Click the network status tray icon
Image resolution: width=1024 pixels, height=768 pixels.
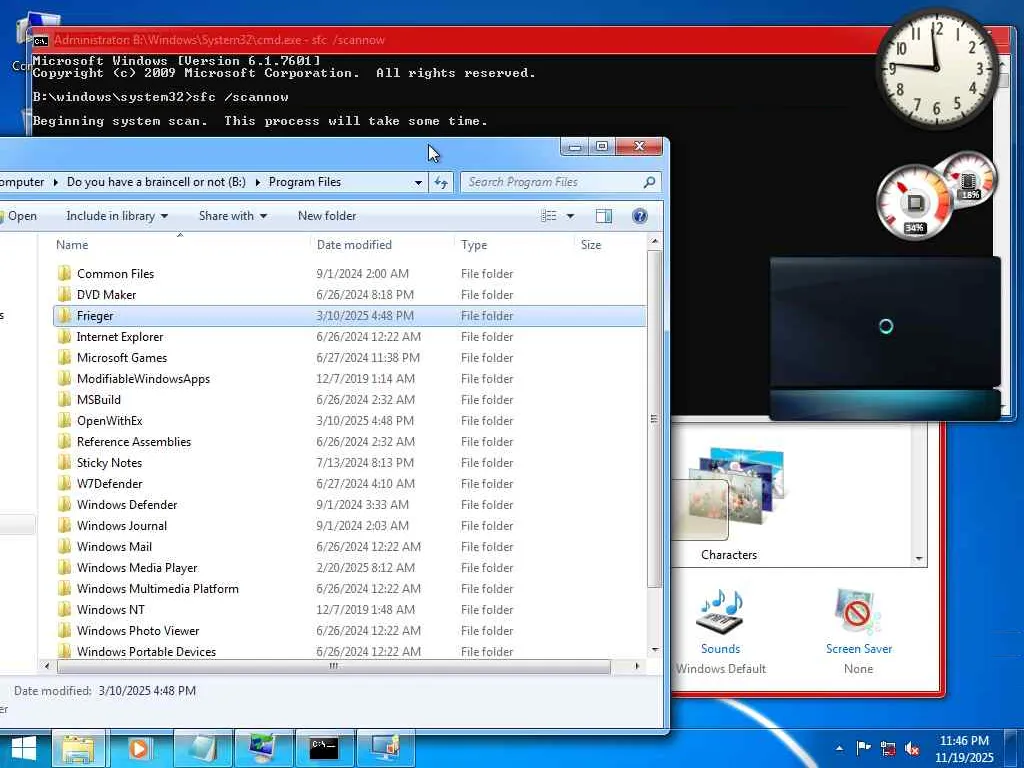click(x=888, y=748)
